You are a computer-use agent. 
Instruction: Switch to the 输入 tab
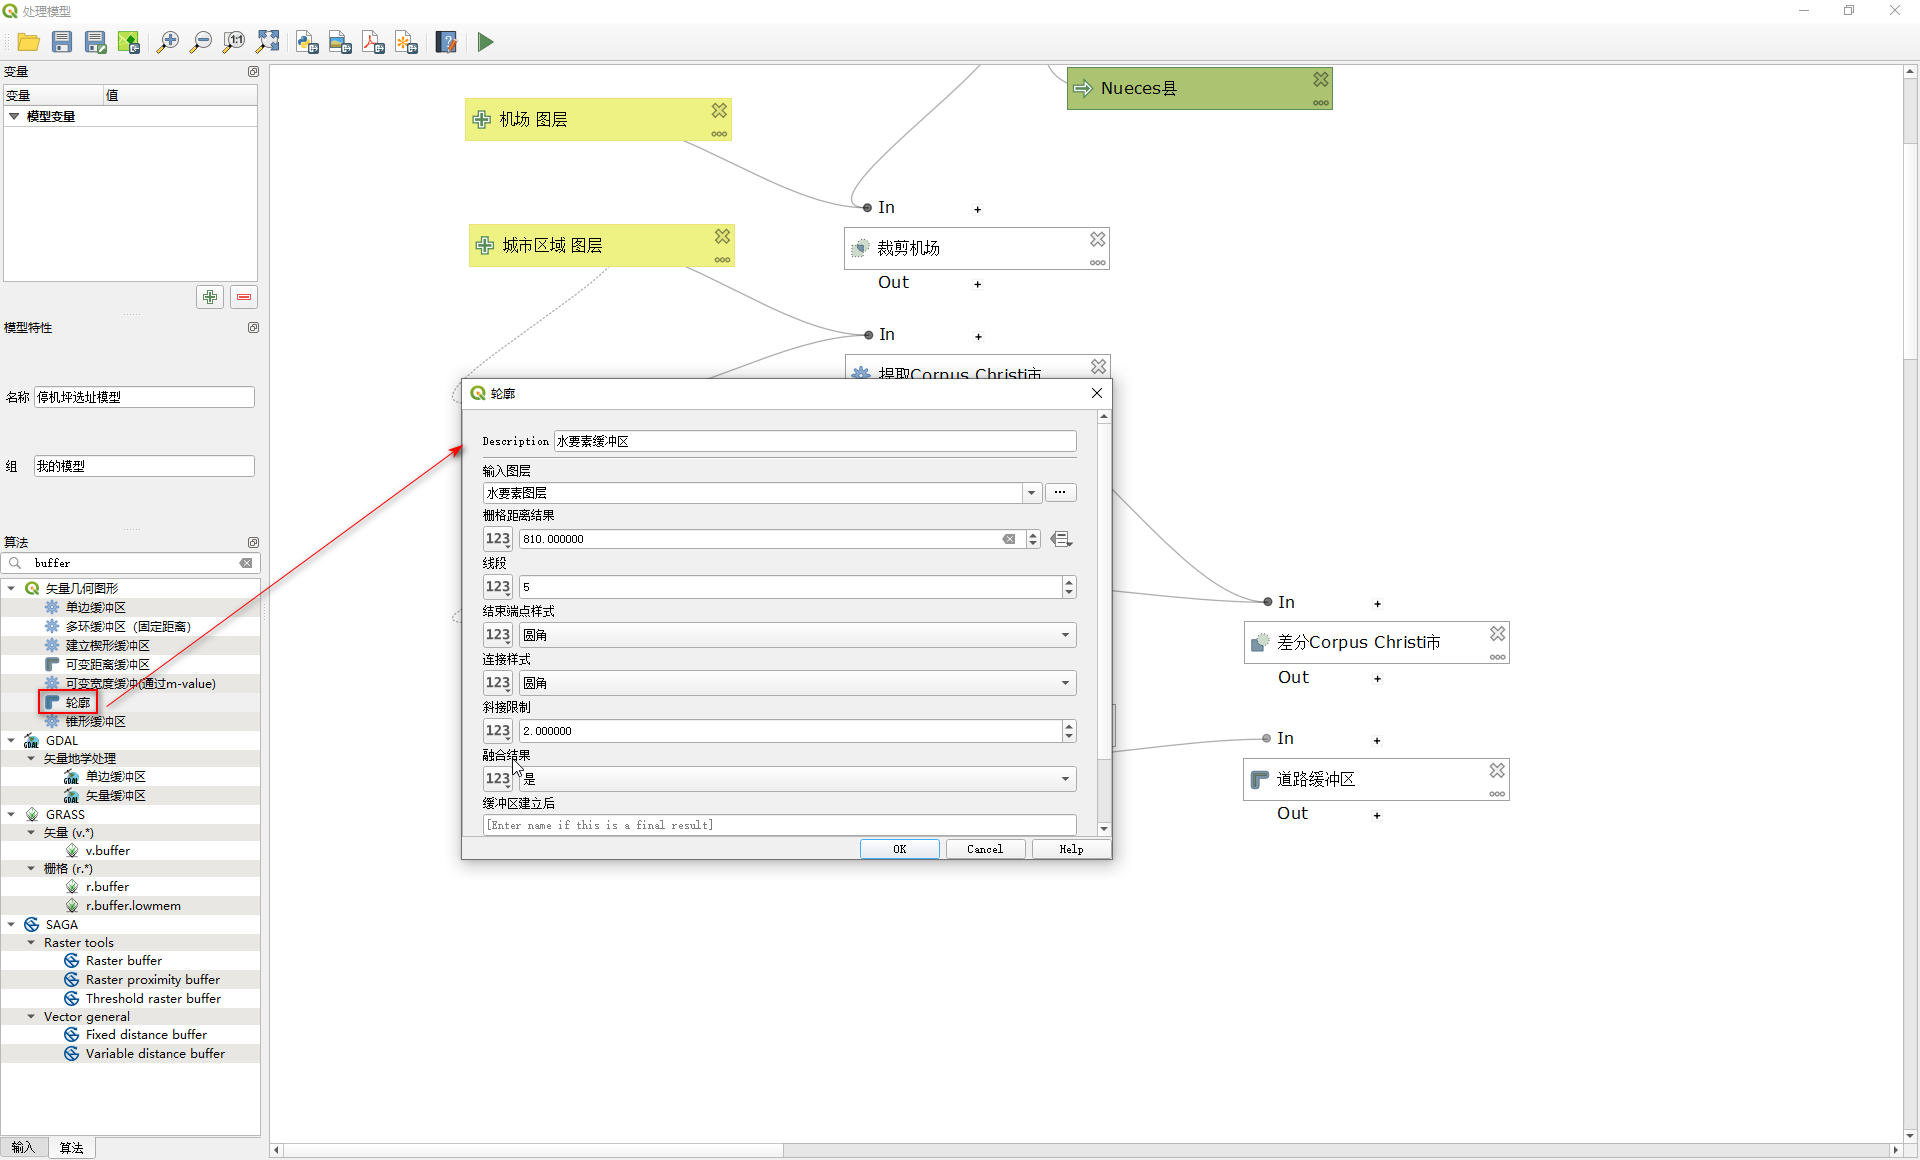click(x=22, y=1148)
